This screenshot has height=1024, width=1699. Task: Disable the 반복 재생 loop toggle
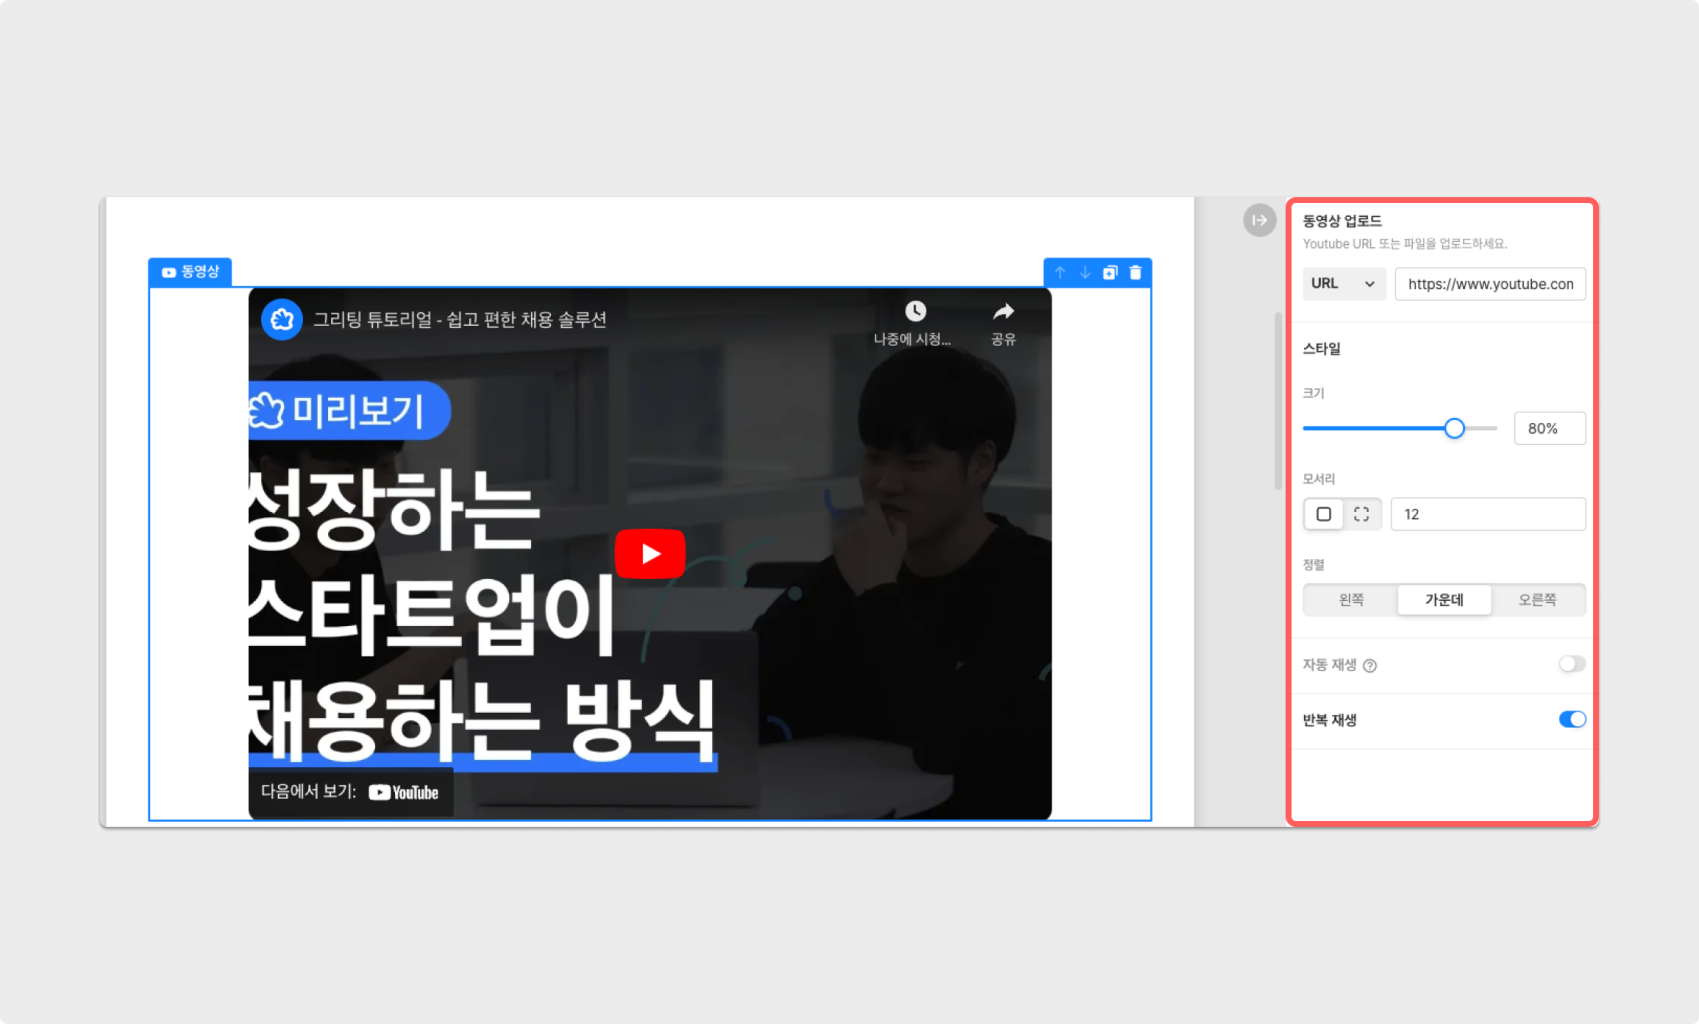click(1572, 719)
